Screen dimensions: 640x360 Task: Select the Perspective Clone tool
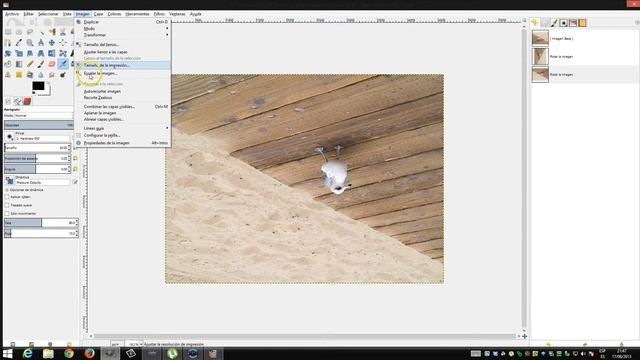30,75
